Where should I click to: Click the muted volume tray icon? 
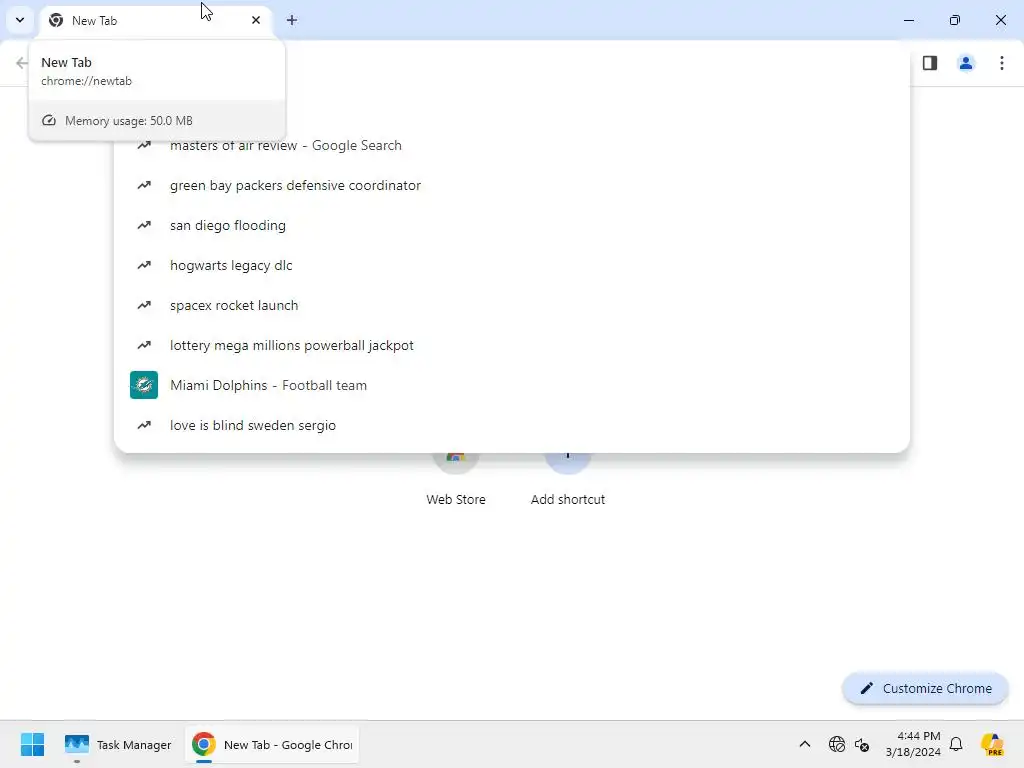click(862, 744)
